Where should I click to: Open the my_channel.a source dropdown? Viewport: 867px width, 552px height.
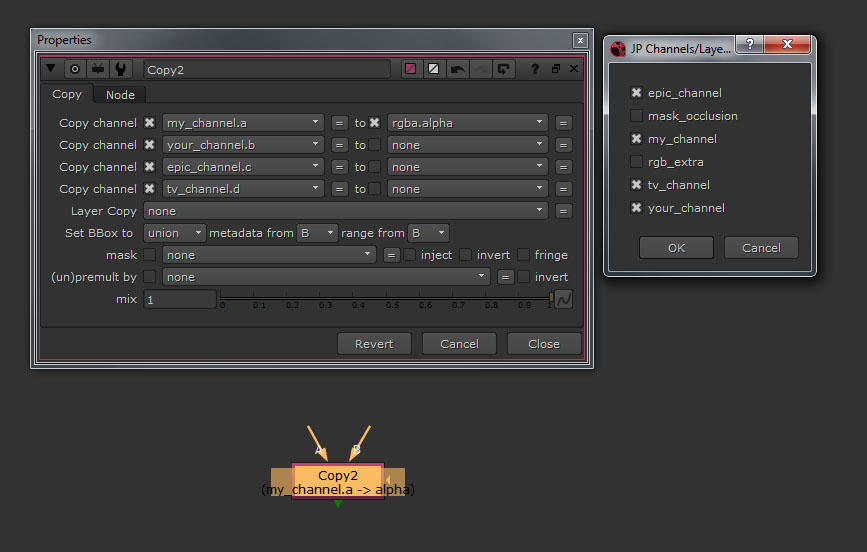click(243, 123)
